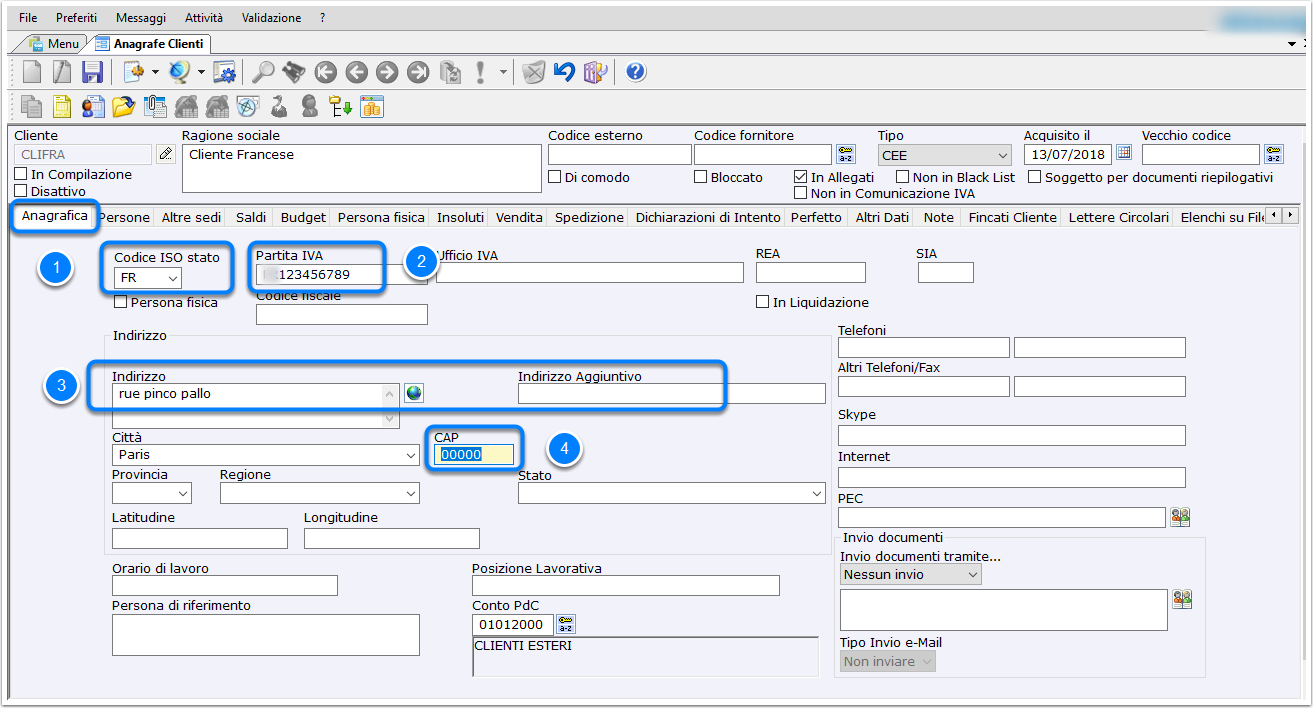Enable Di comodo checkbox
The width and height of the screenshot is (1313, 708).
[555, 177]
